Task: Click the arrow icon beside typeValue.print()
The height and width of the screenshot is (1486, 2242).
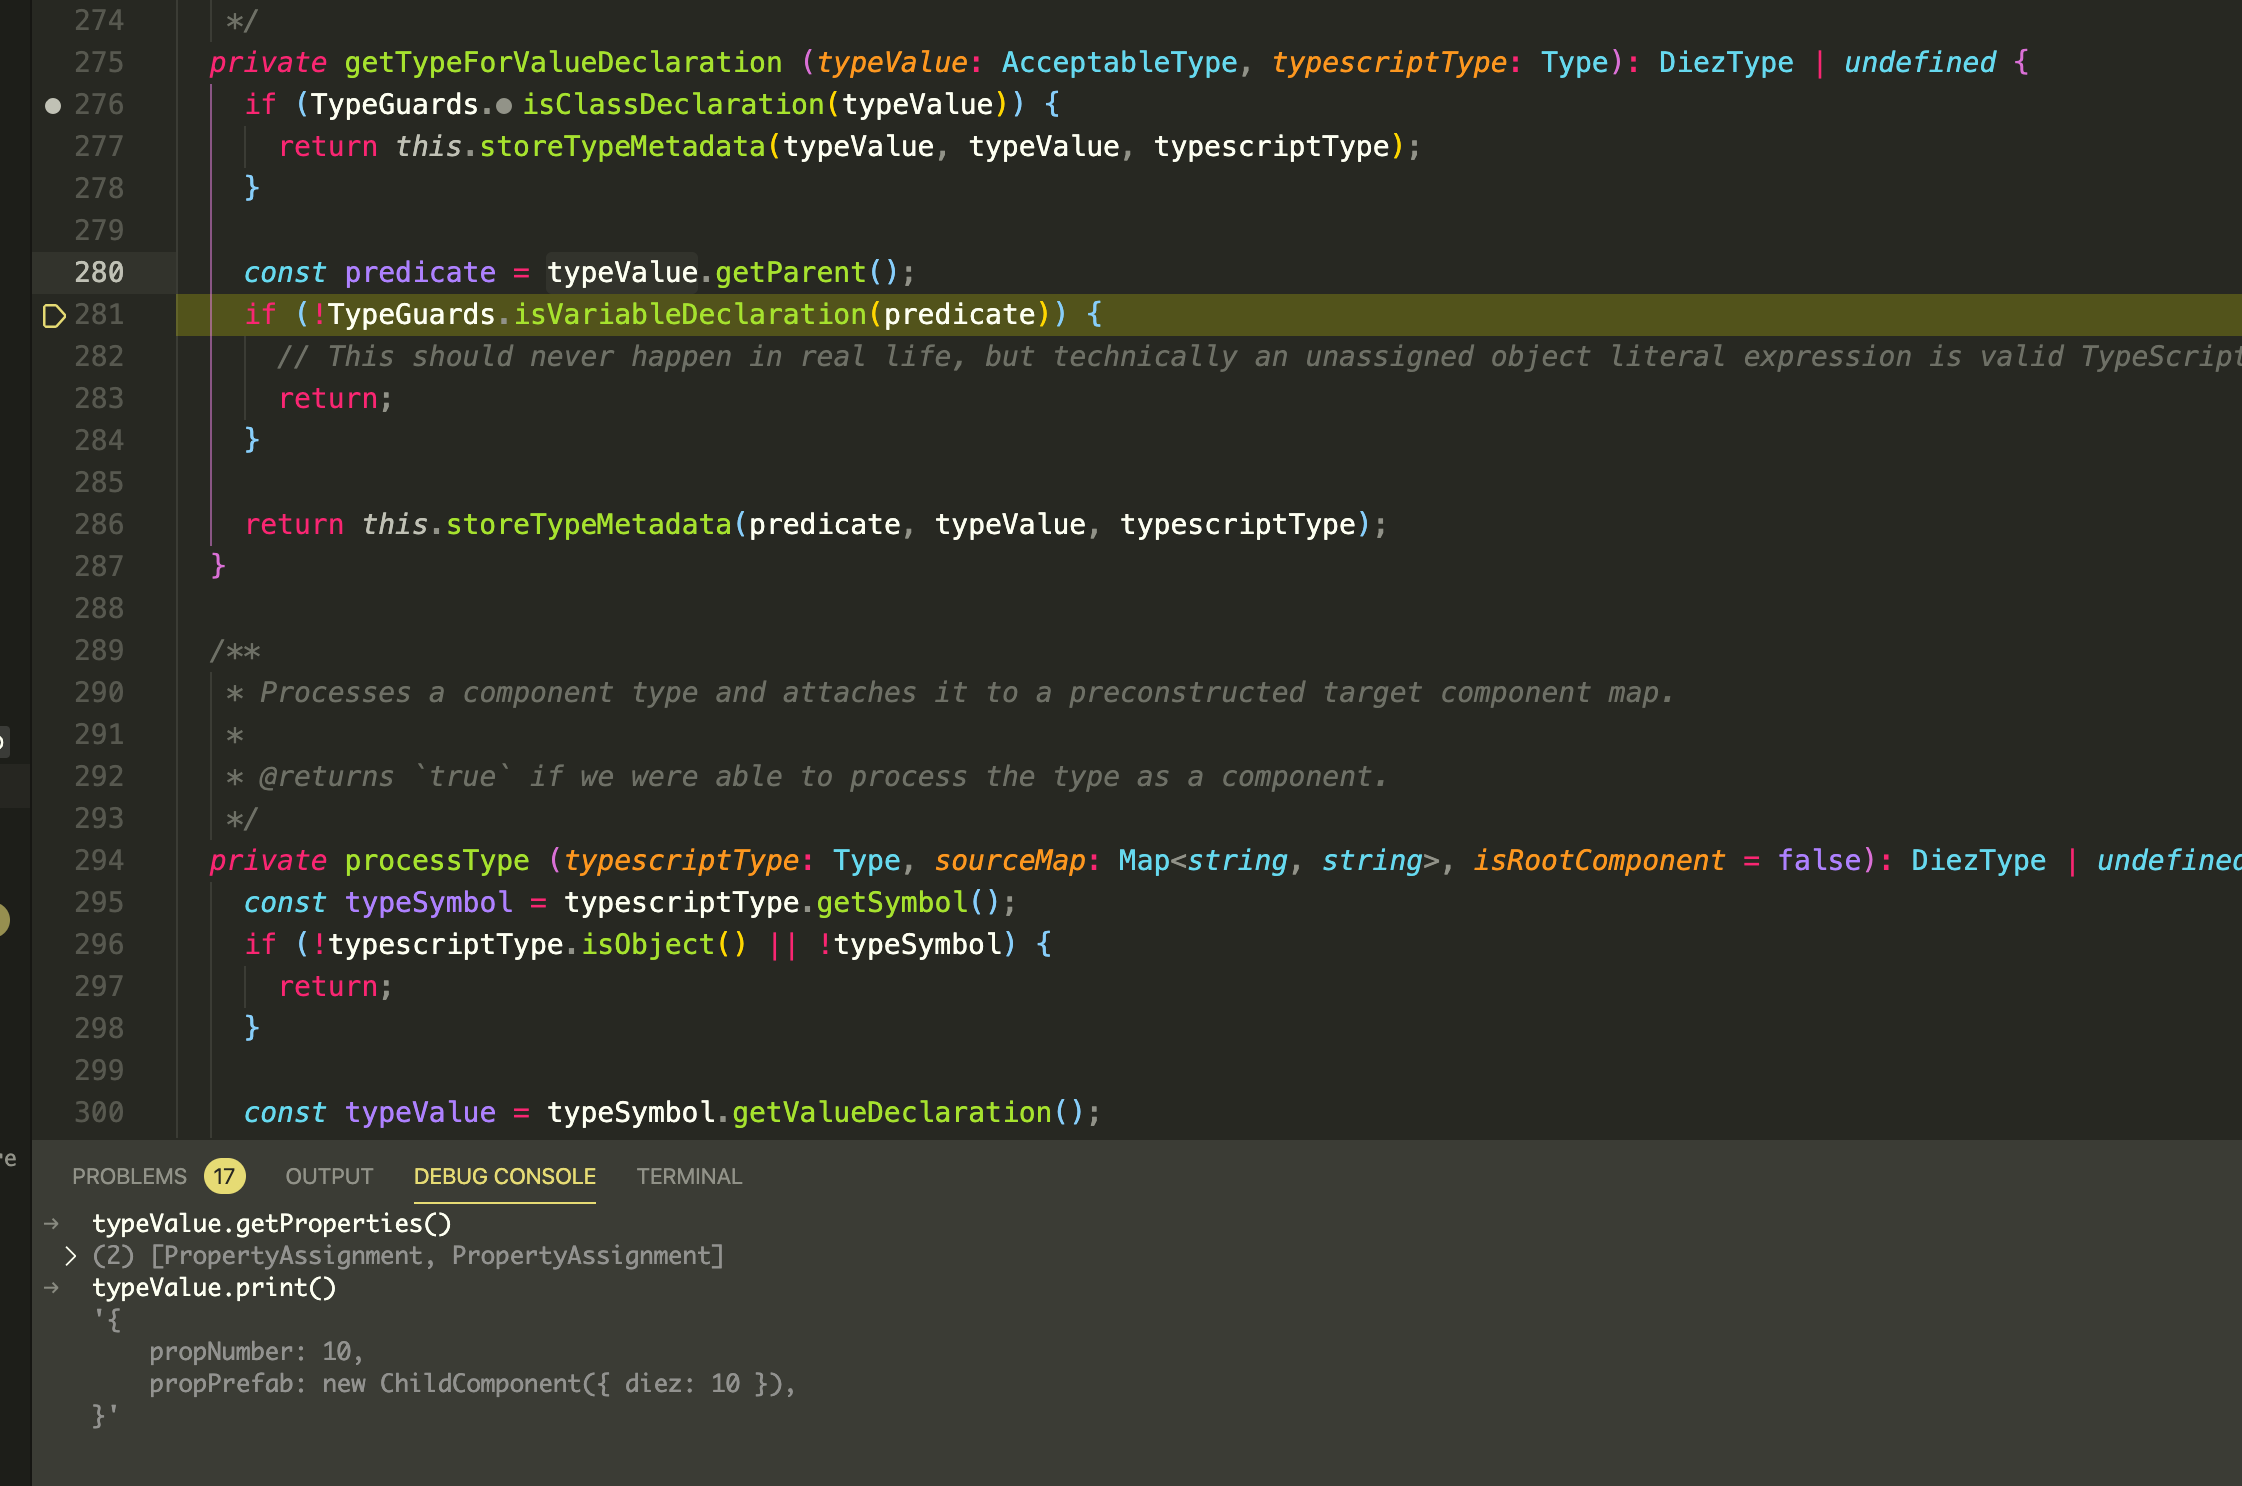Action: (52, 1288)
